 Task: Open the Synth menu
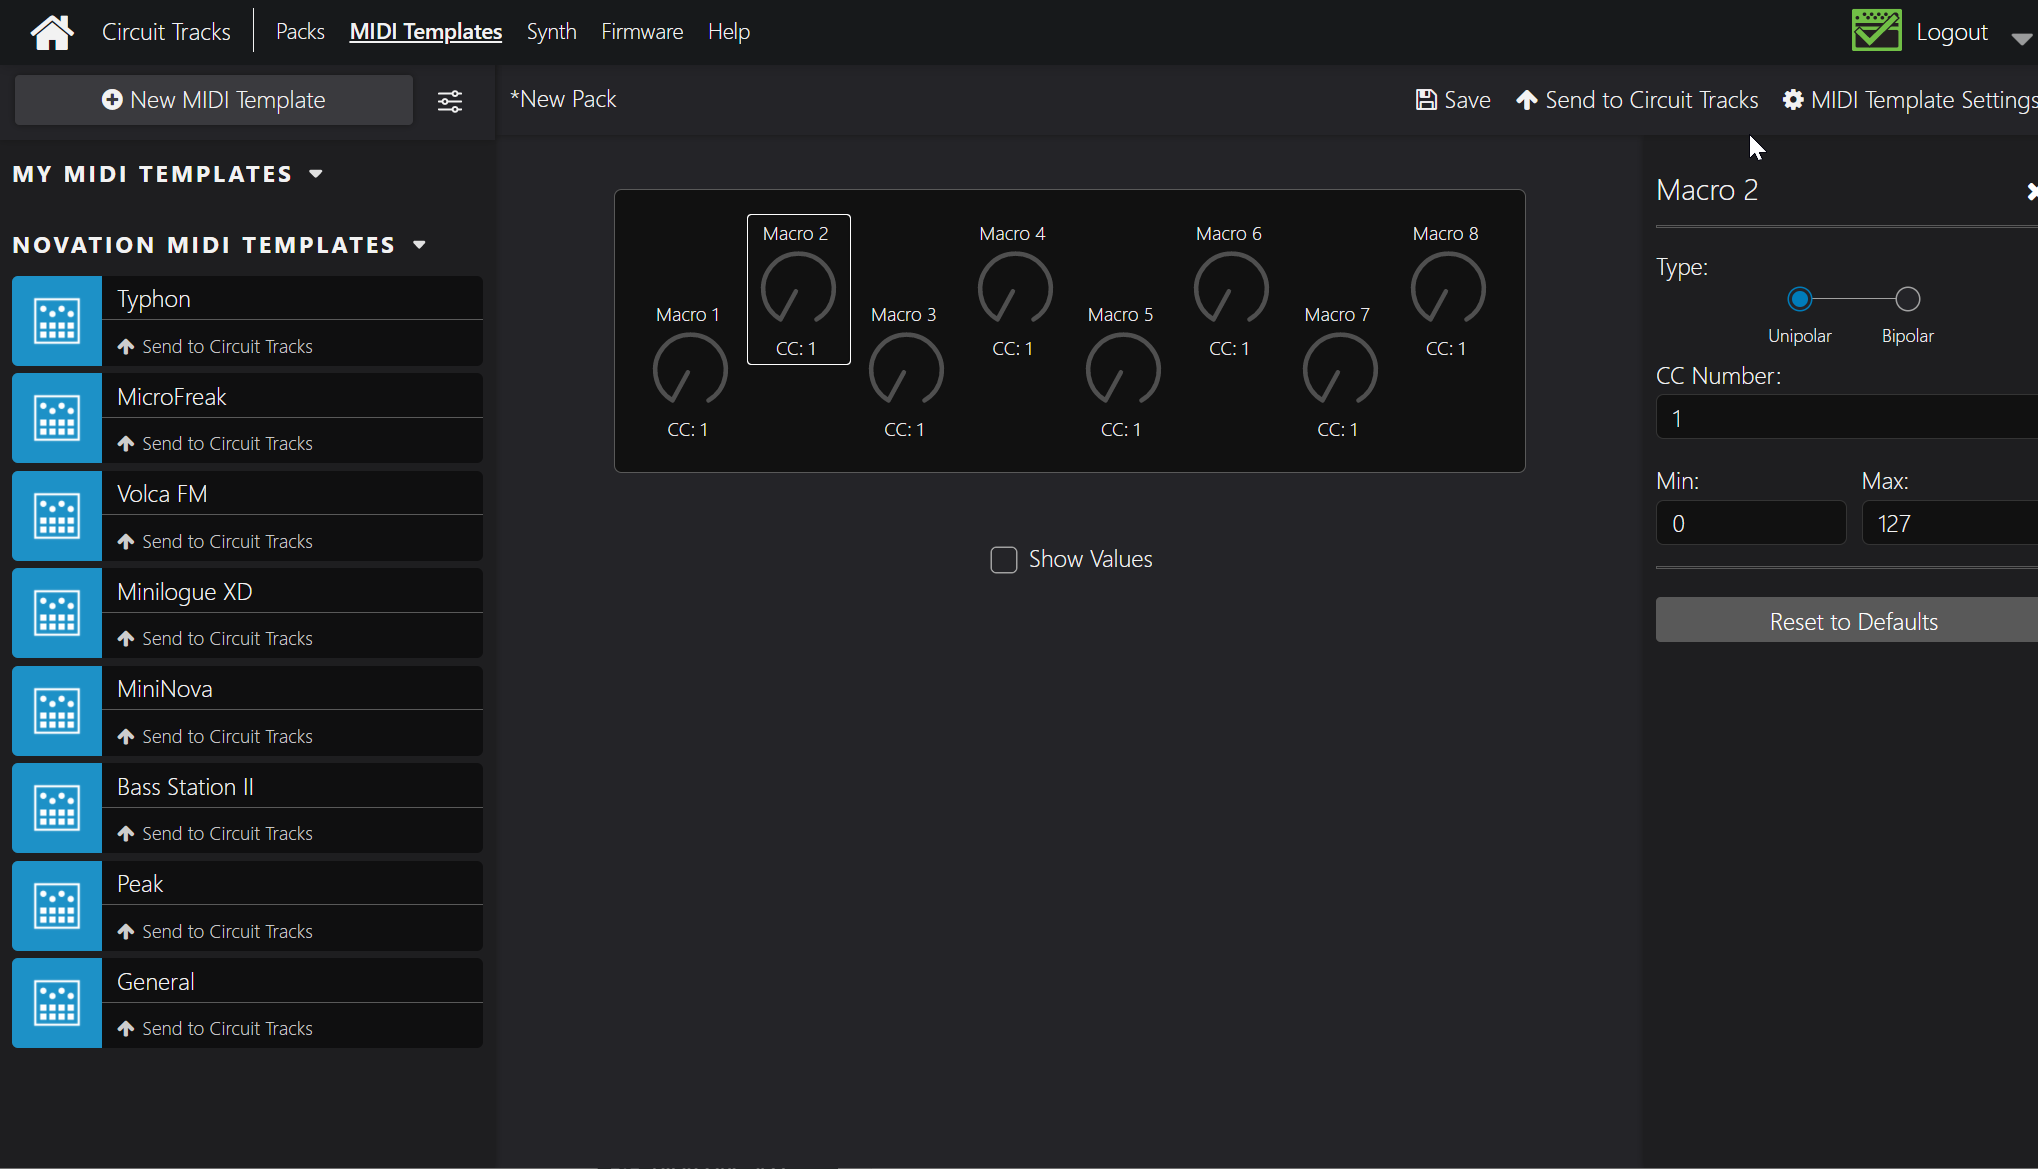552,32
